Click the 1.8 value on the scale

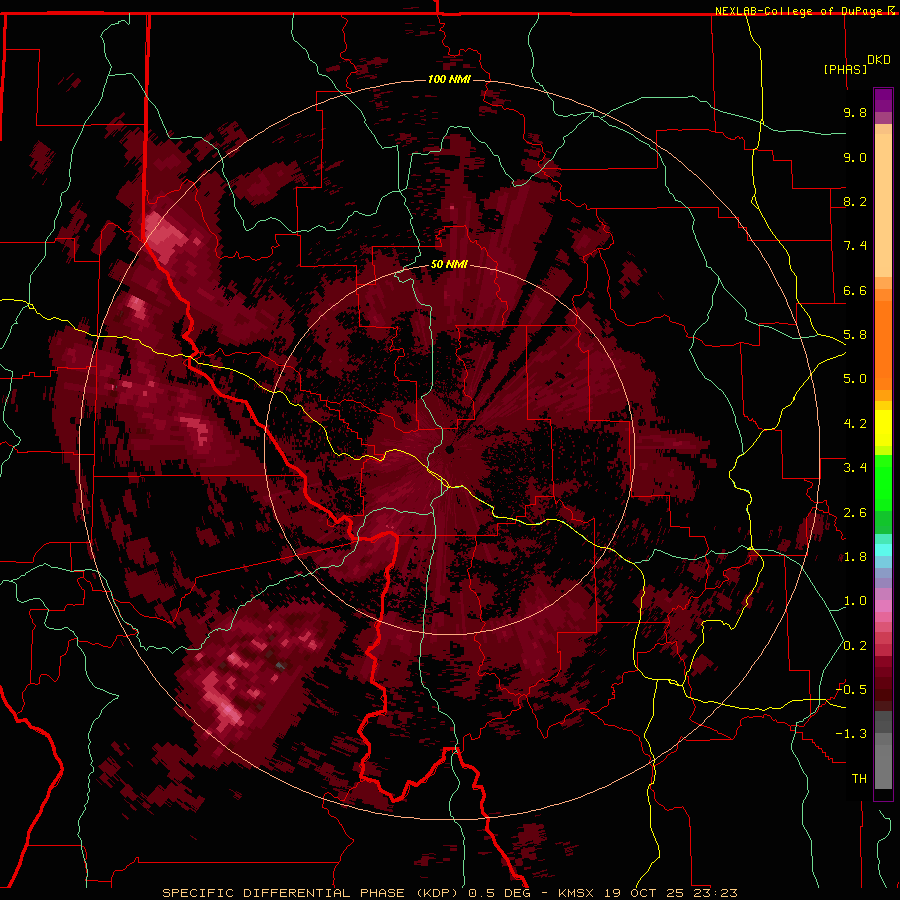pos(855,557)
